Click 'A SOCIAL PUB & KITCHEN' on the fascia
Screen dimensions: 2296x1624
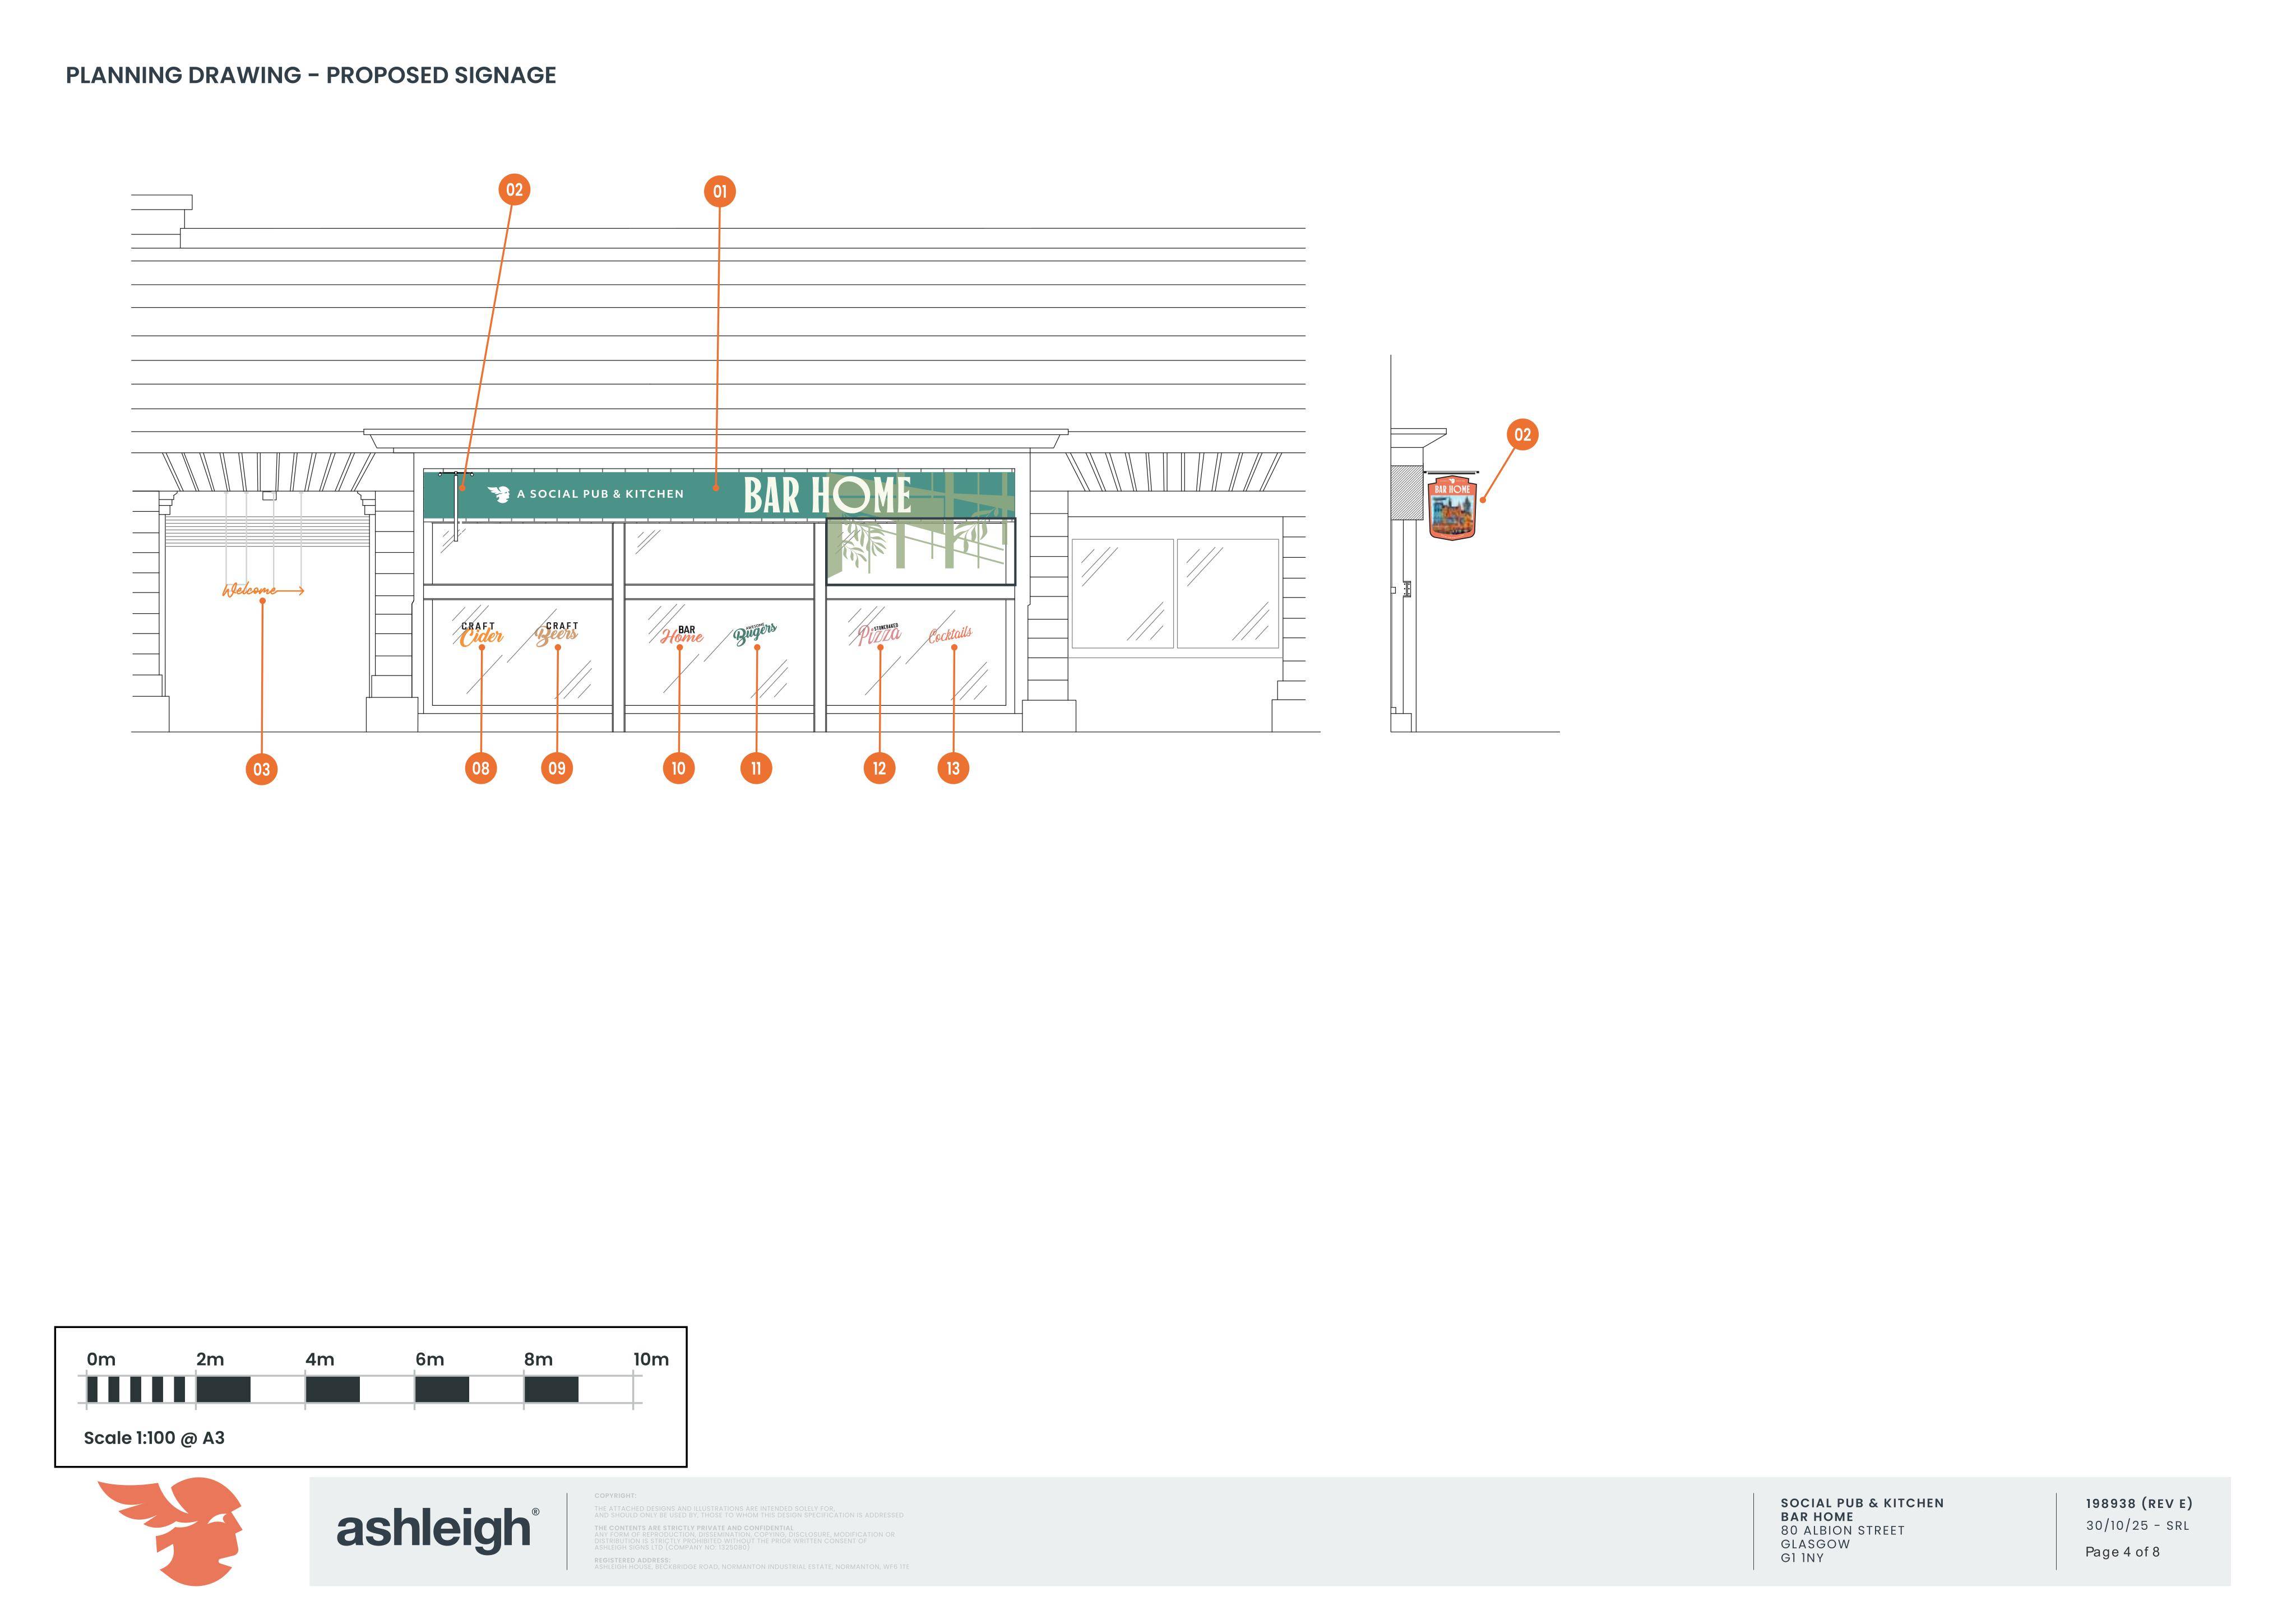[x=600, y=494]
